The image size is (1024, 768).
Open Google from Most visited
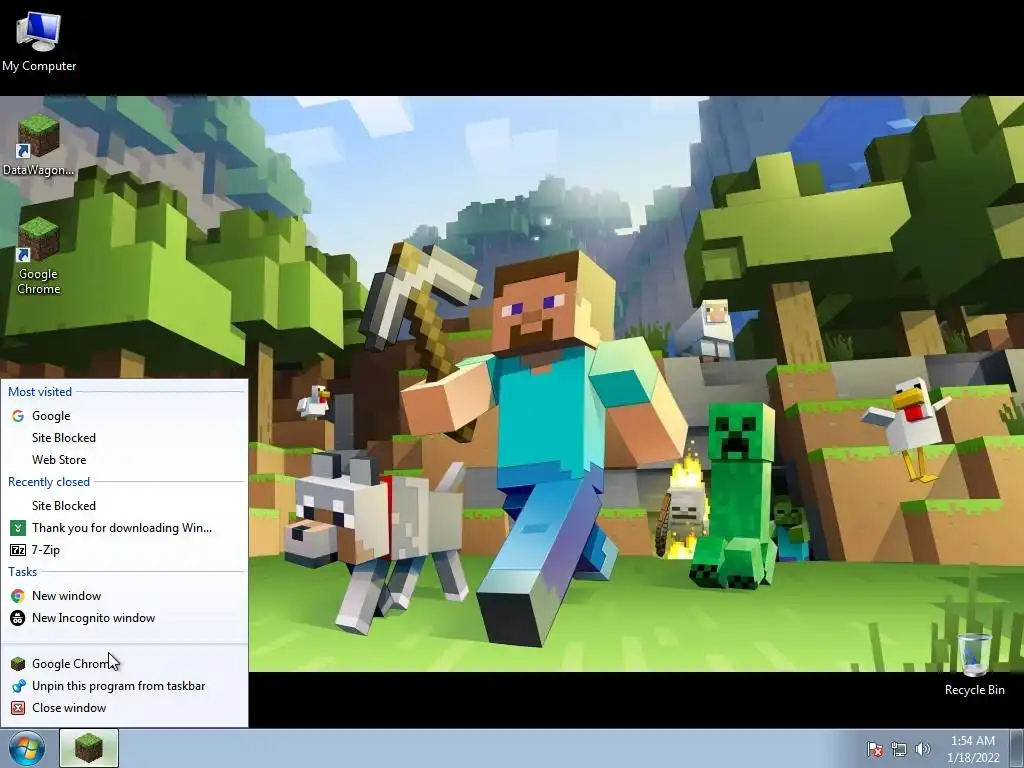point(124,416)
